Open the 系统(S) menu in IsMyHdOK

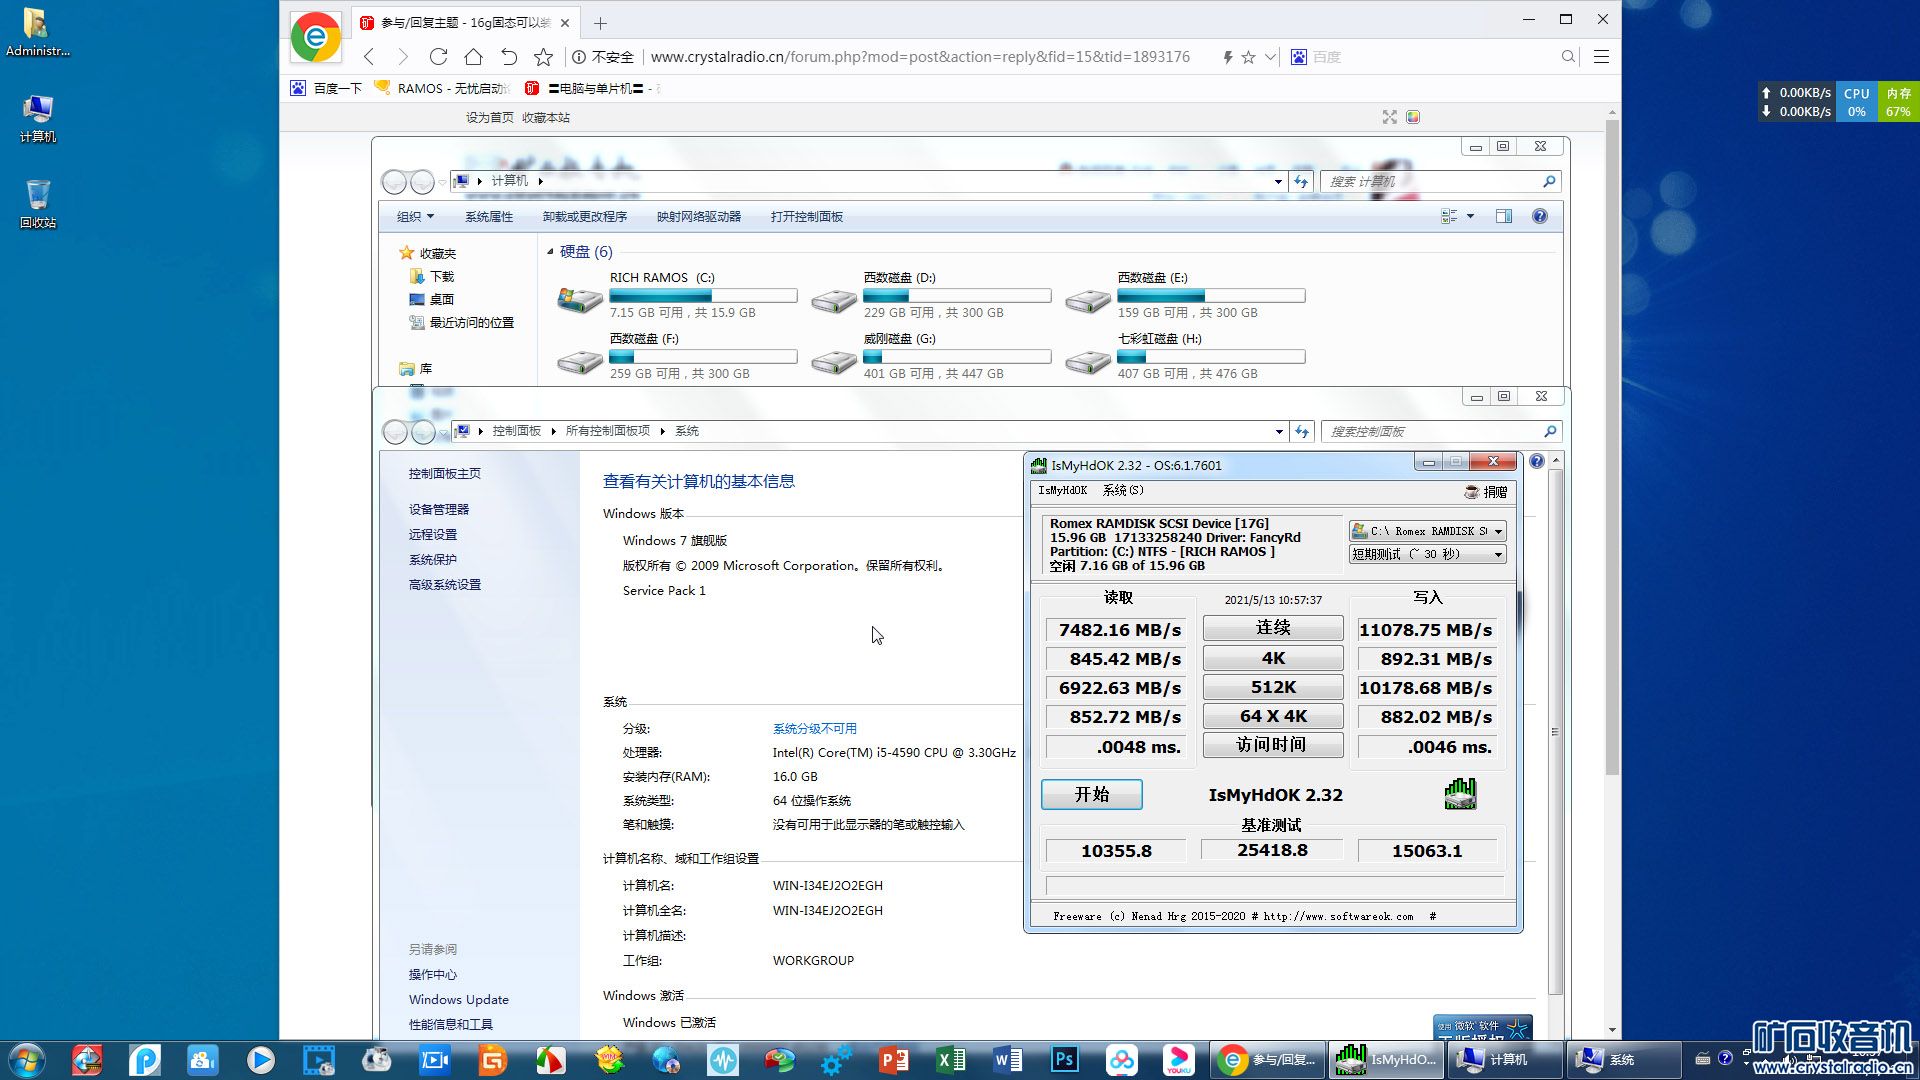pyautogui.click(x=1122, y=490)
